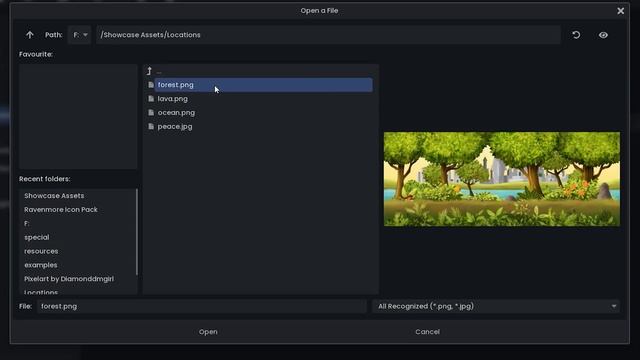Screen dimensions: 640x360
Task: Open the F: drive dropdown
Action: tap(80, 35)
